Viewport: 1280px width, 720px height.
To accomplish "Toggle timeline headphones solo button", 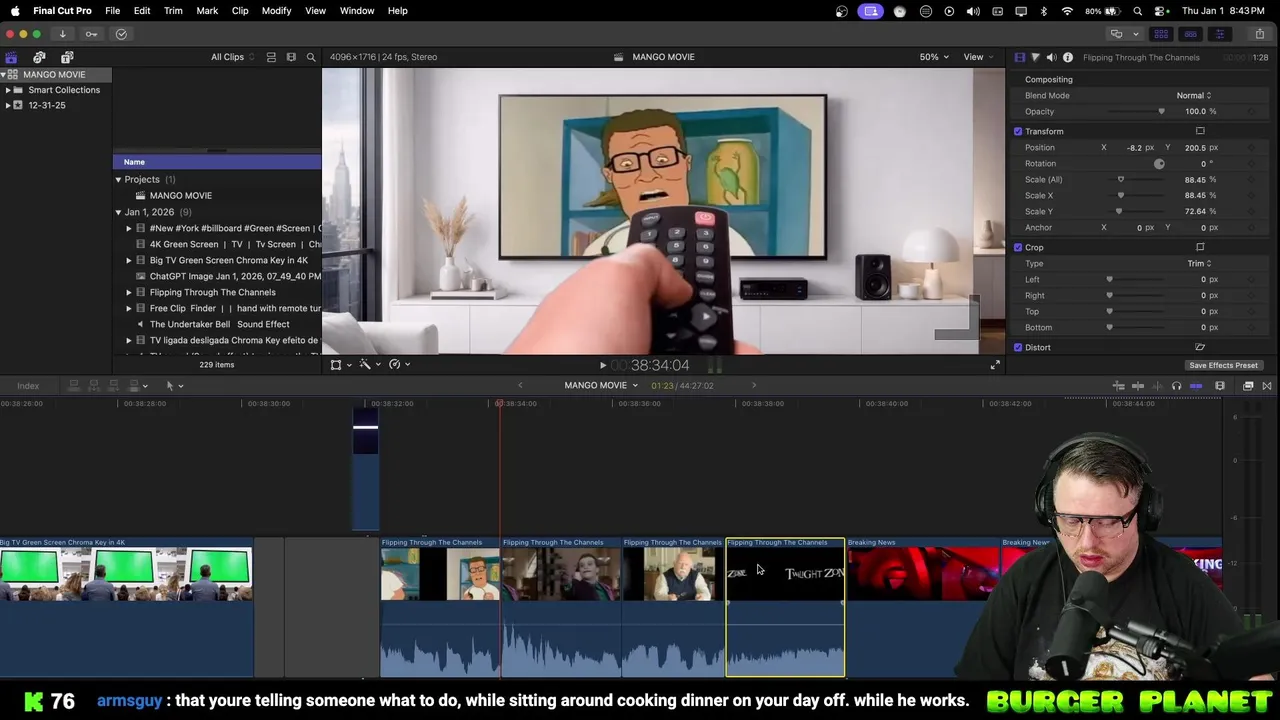I will click(x=1176, y=386).
